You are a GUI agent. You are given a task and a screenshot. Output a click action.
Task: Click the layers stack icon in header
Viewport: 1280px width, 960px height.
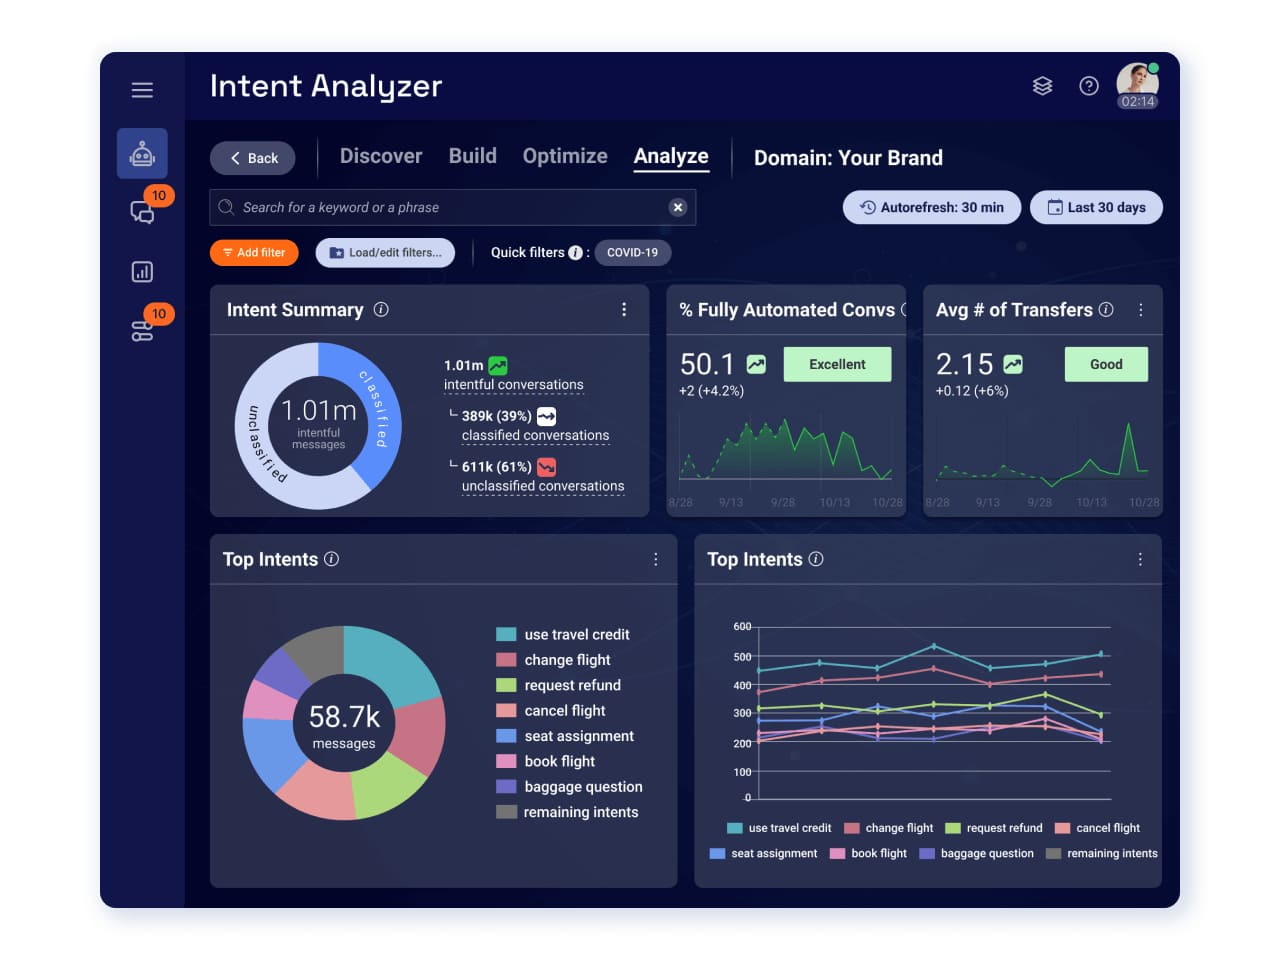coord(1042,86)
